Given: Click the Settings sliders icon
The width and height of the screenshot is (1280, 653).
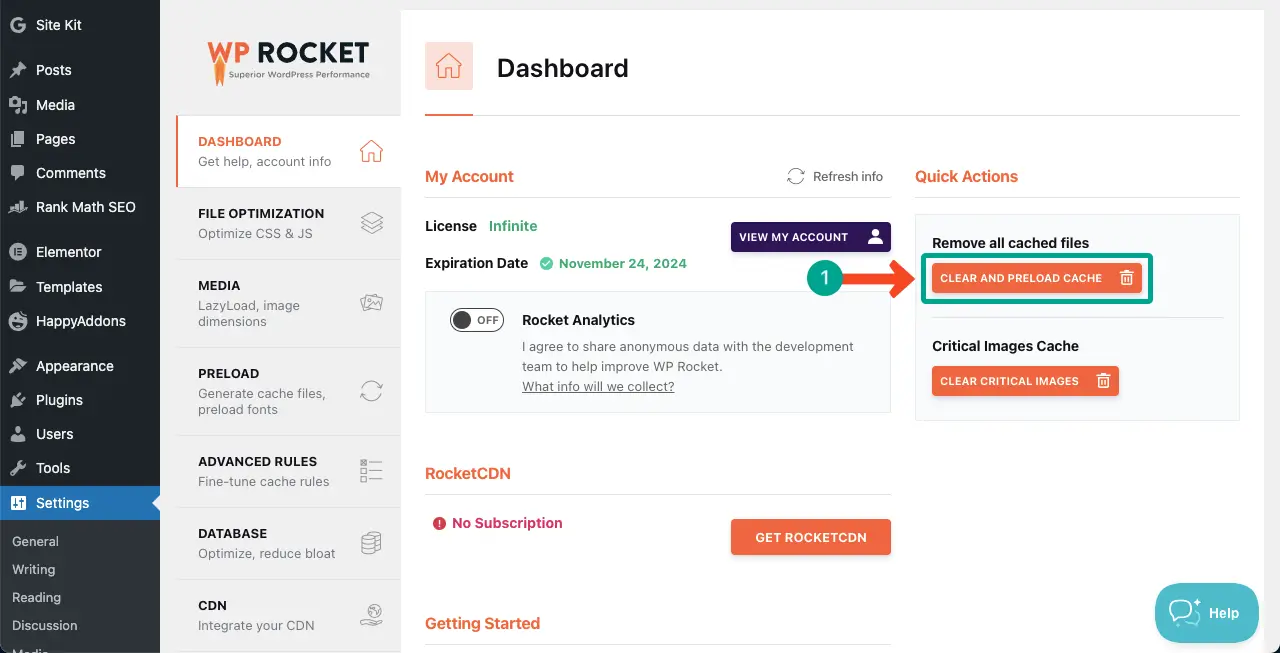Looking at the screenshot, I should 18,503.
